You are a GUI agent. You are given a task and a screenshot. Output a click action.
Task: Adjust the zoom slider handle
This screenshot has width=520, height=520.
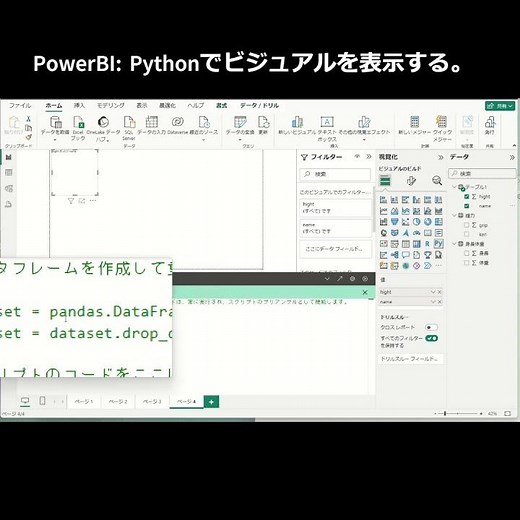click(x=445, y=413)
